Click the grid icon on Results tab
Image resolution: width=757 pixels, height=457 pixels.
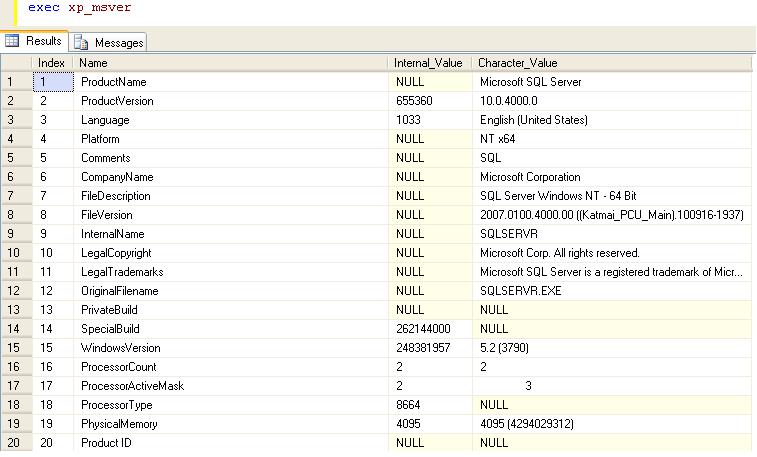coord(13,41)
